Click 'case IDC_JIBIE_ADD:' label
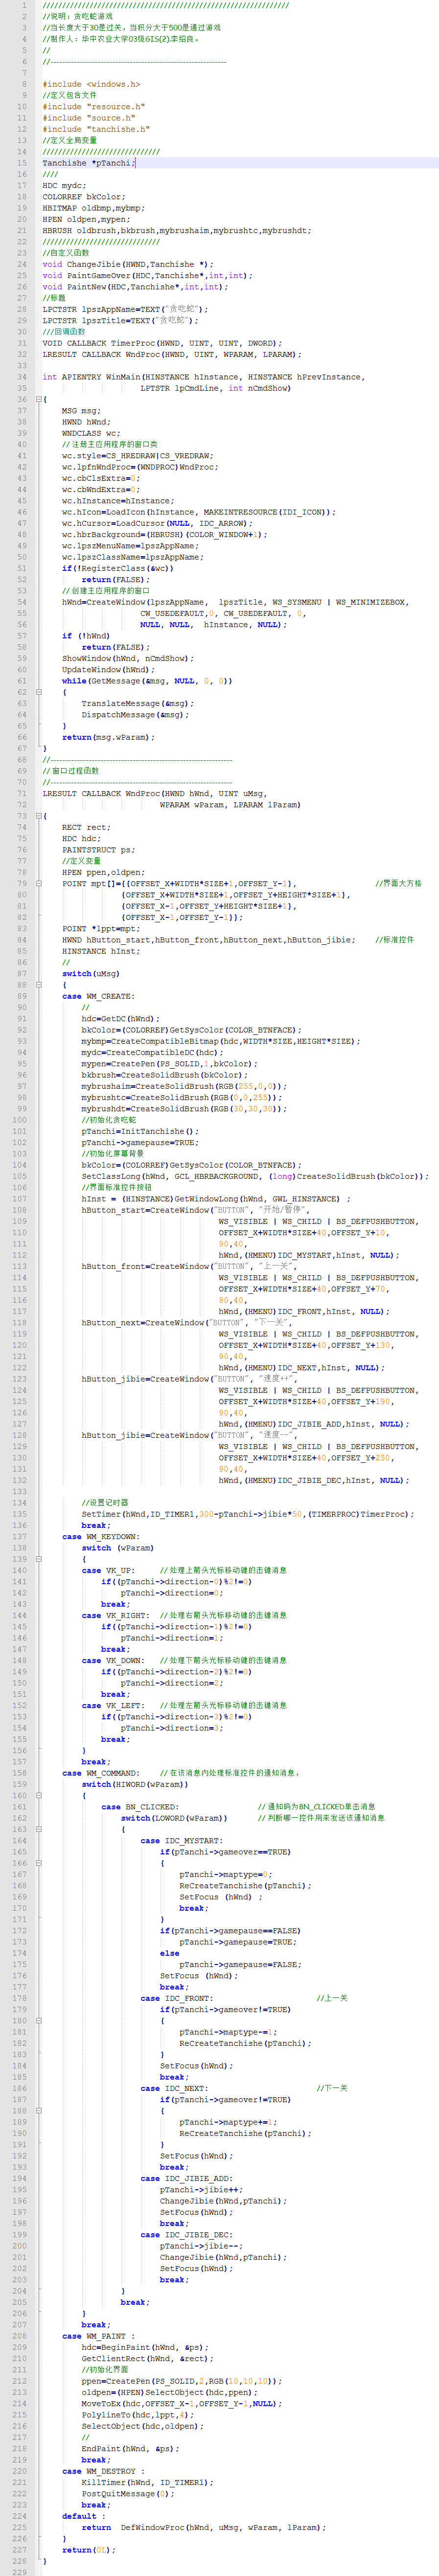The width and height of the screenshot is (439, 2576). click(186, 2178)
